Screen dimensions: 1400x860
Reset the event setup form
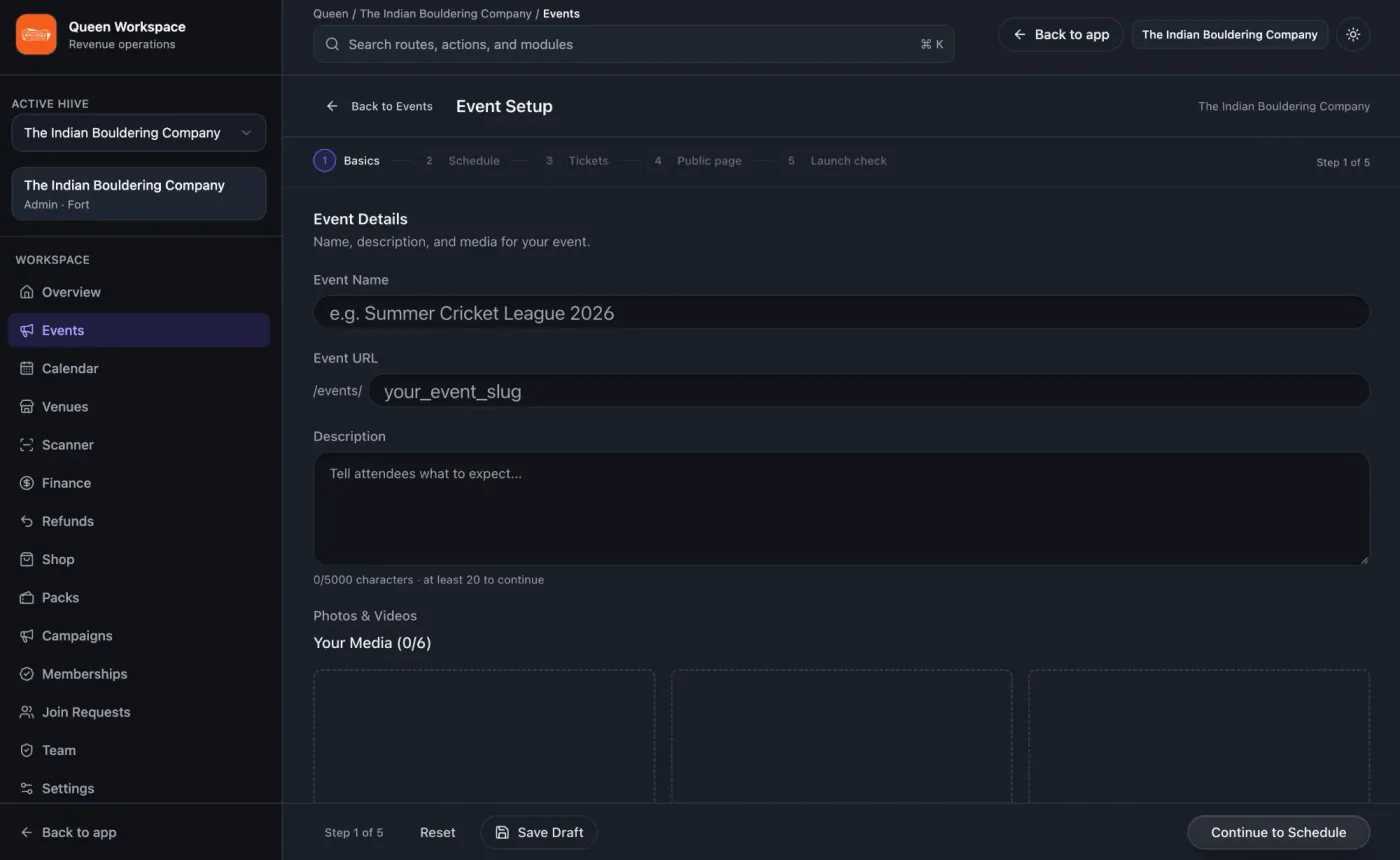(437, 832)
